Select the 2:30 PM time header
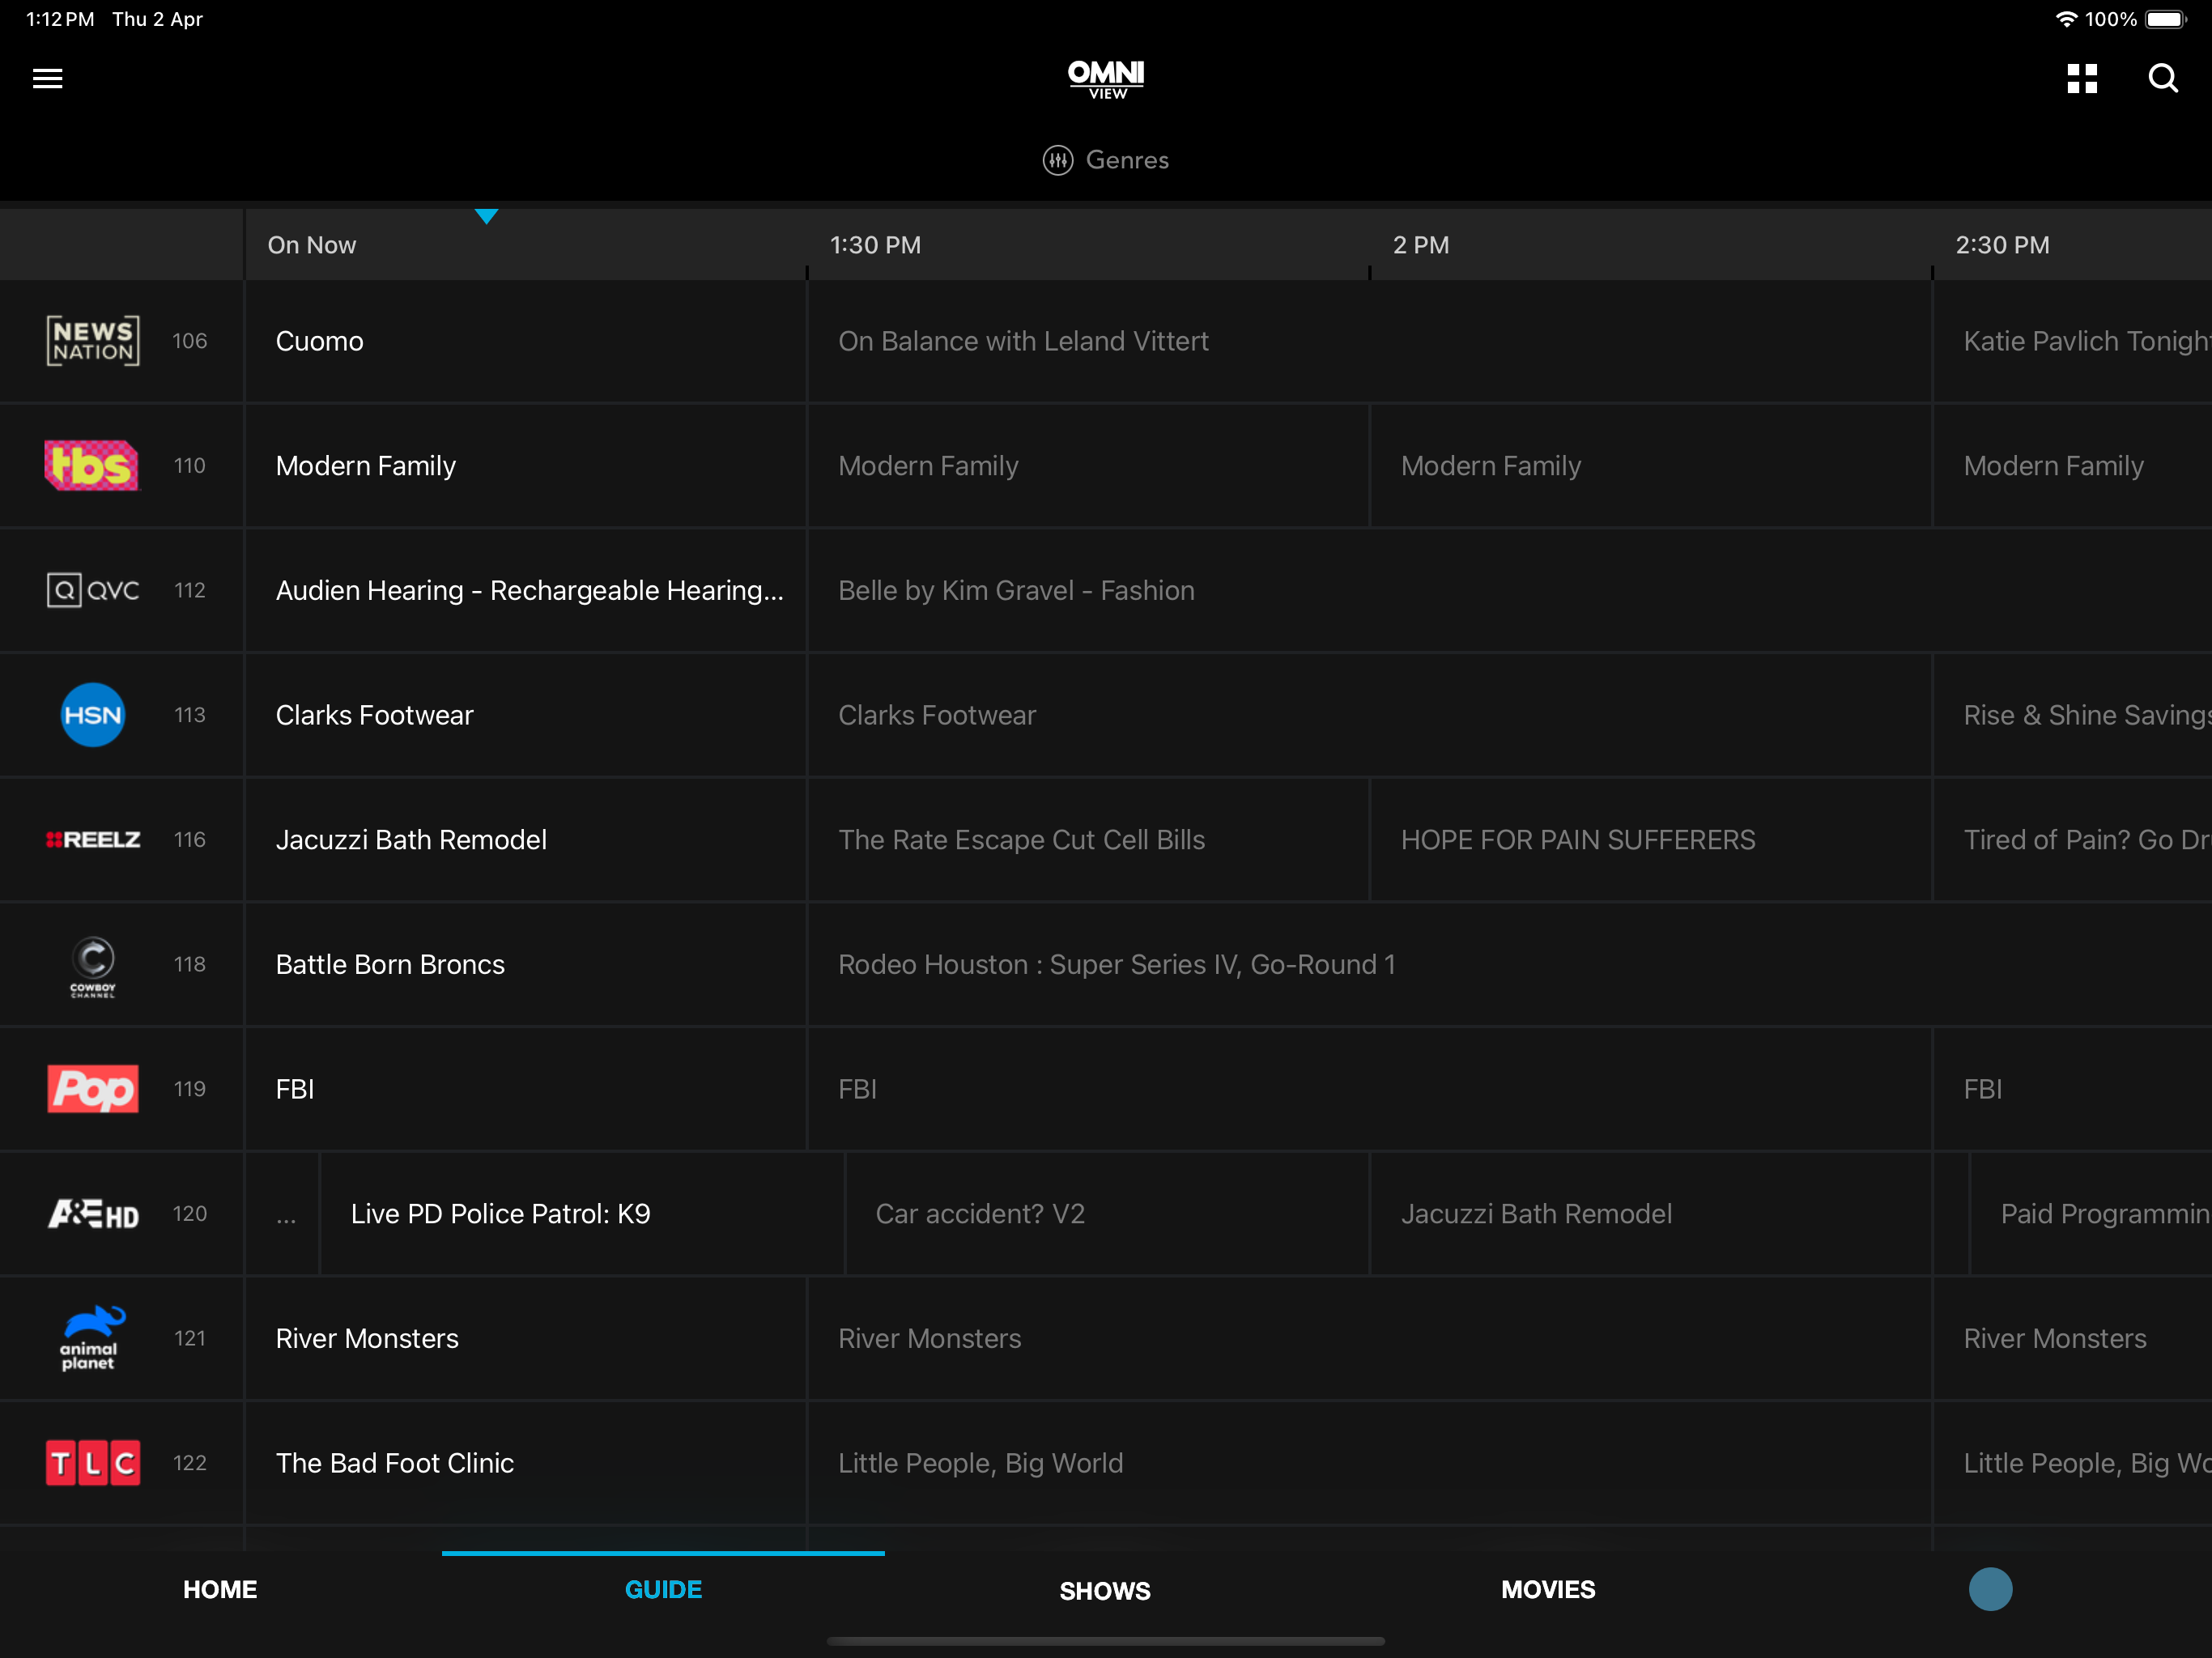2212x1658 pixels. click(x=2002, y=245)
